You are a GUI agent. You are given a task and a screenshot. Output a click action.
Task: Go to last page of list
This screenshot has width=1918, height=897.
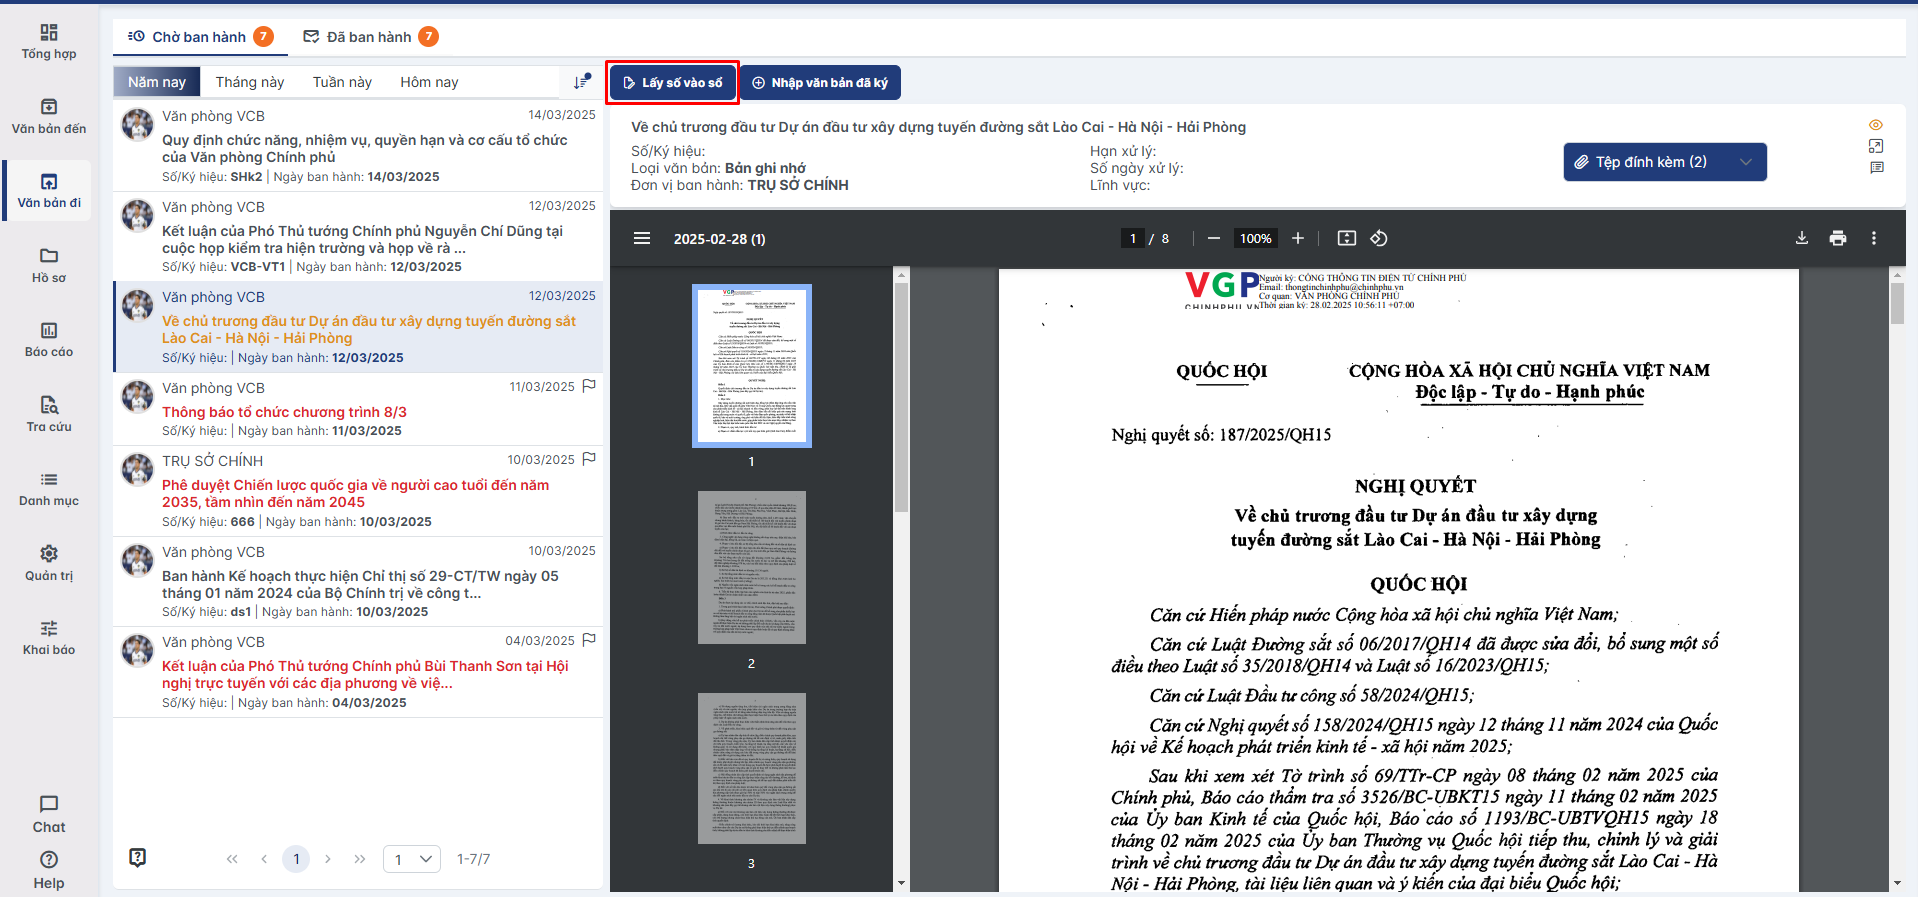[360, 859]
